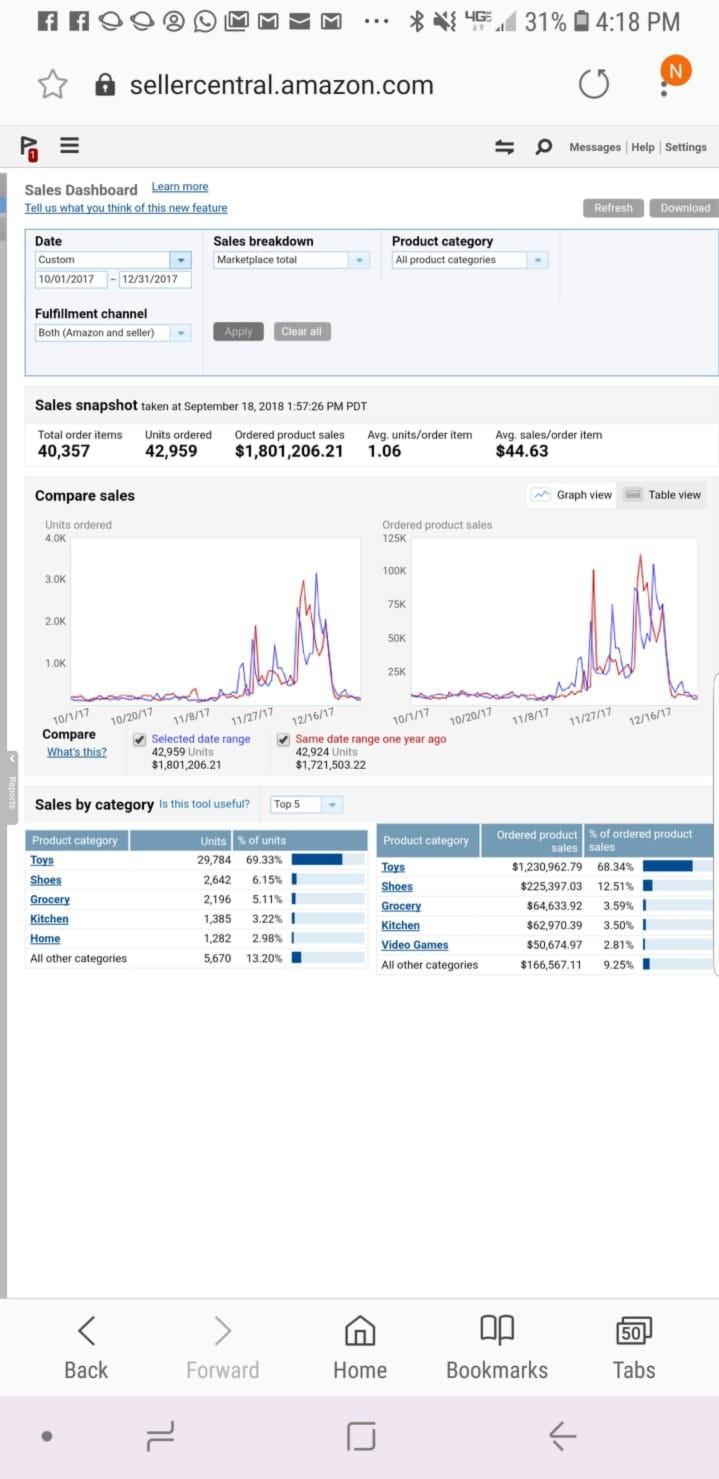
Task: Click the % of units column header
Action: 300,841
